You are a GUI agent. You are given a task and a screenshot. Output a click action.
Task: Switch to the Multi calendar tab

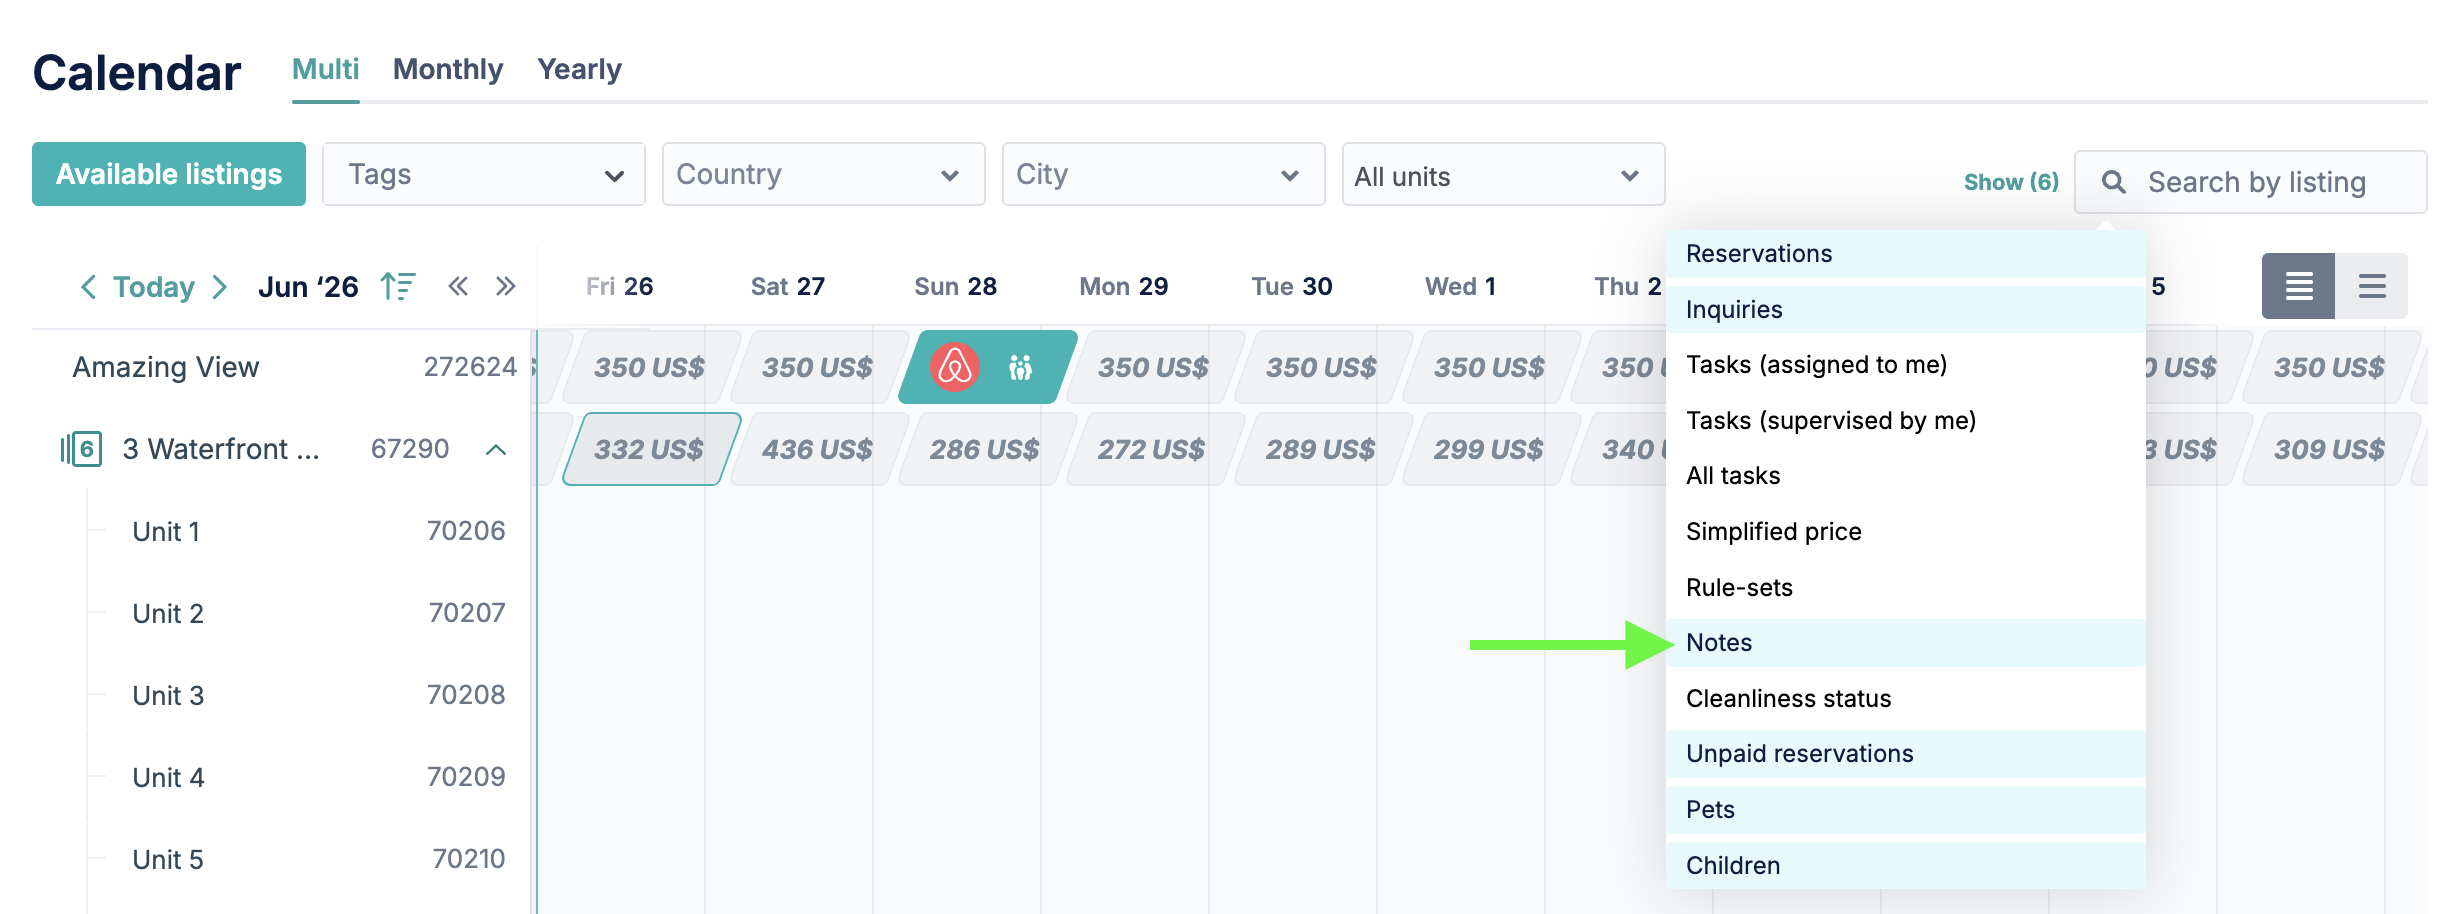click(325, 70)
